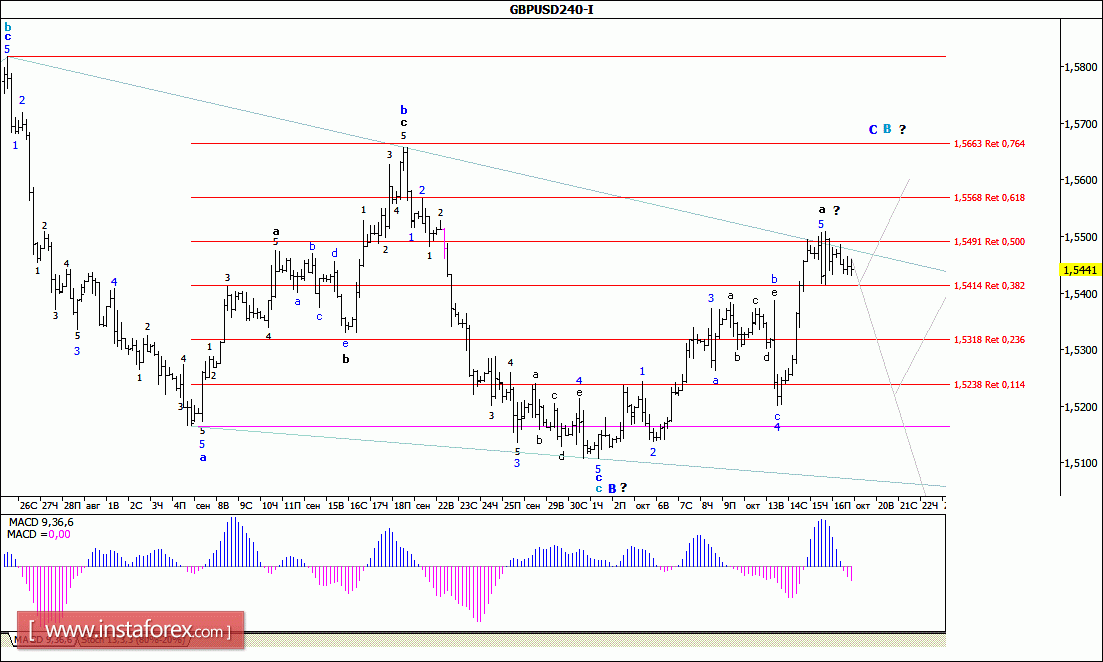Click the 18П date on time axis
1103x662 pixels.
point(402,505)
